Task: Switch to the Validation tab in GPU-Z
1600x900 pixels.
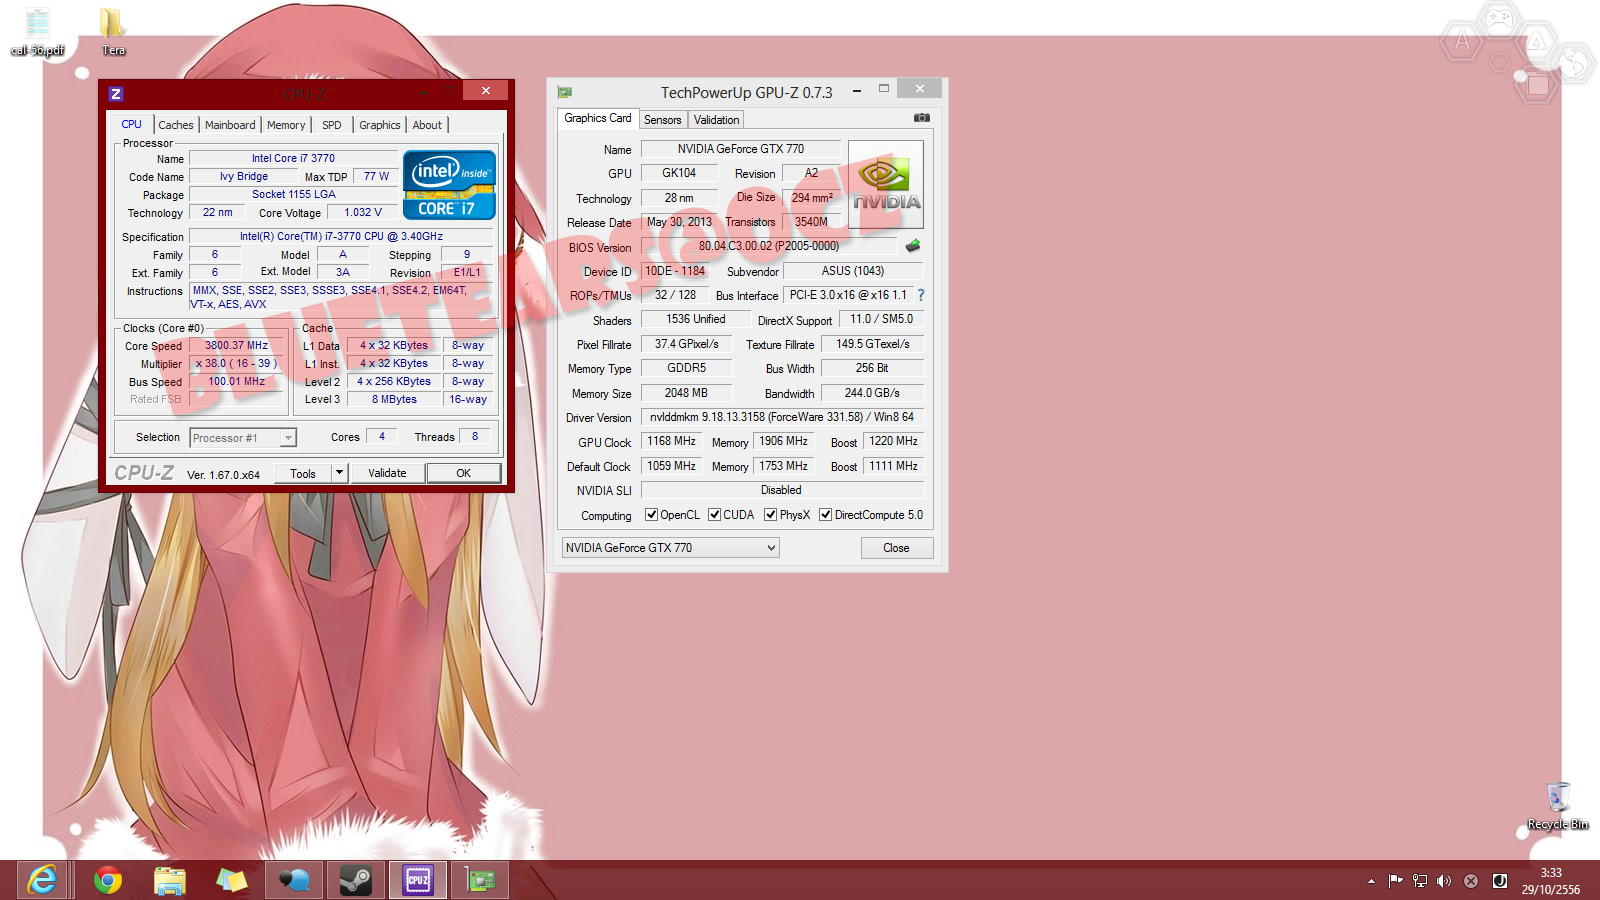Action: coord(717,120)
